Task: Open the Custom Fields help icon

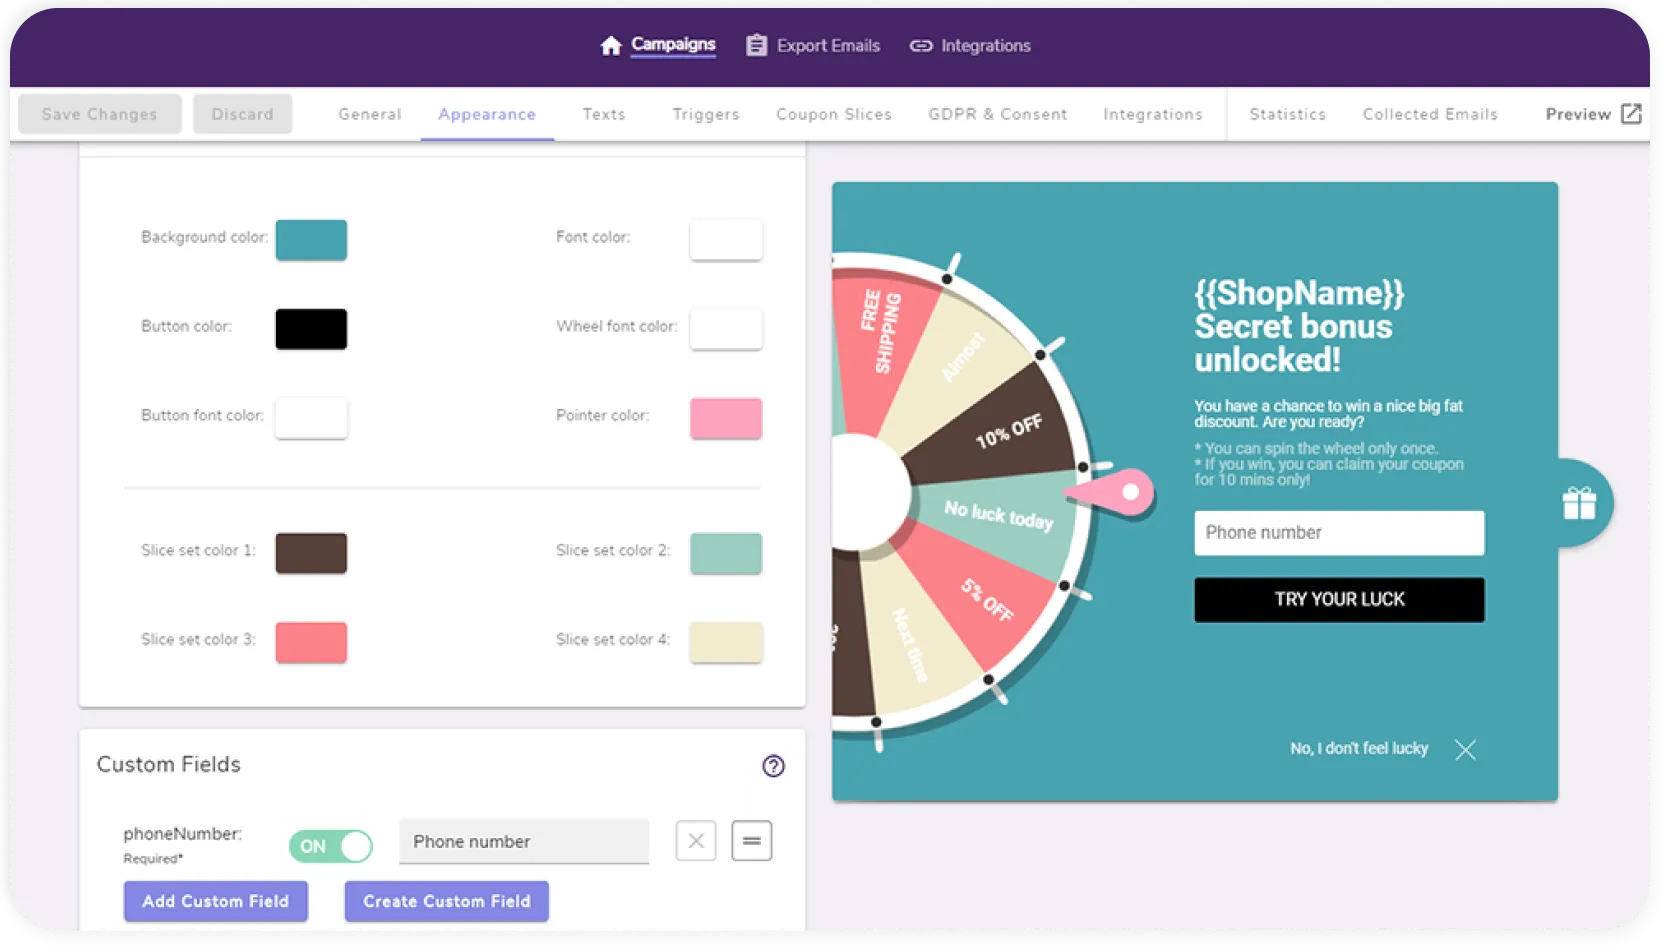Action: [x=772, y=766]
